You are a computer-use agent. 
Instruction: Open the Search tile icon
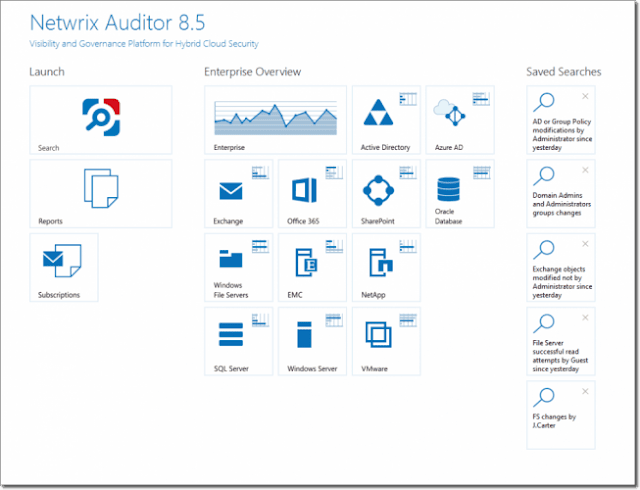tap(101, 117)
